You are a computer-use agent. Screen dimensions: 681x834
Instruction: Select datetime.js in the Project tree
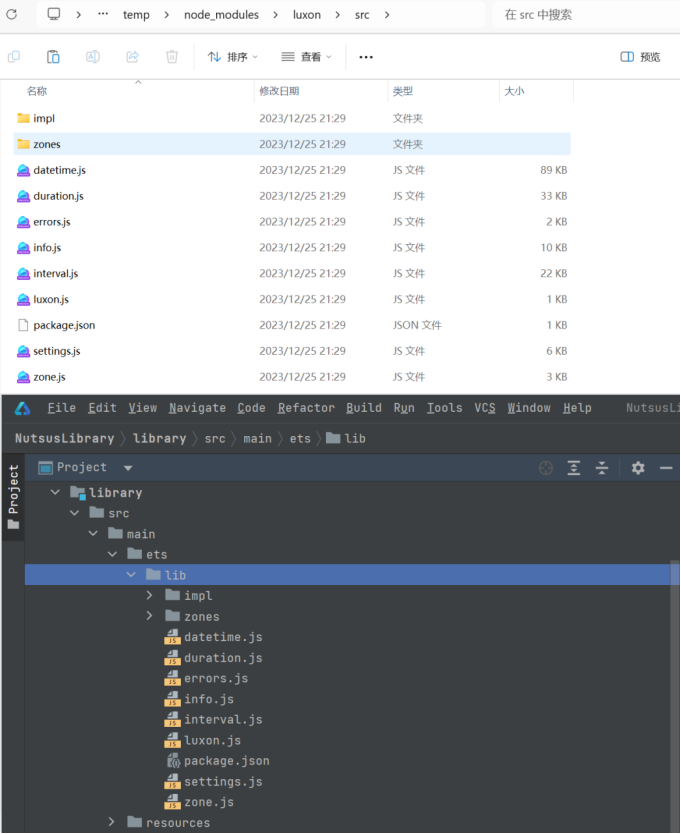click(214, 637)
